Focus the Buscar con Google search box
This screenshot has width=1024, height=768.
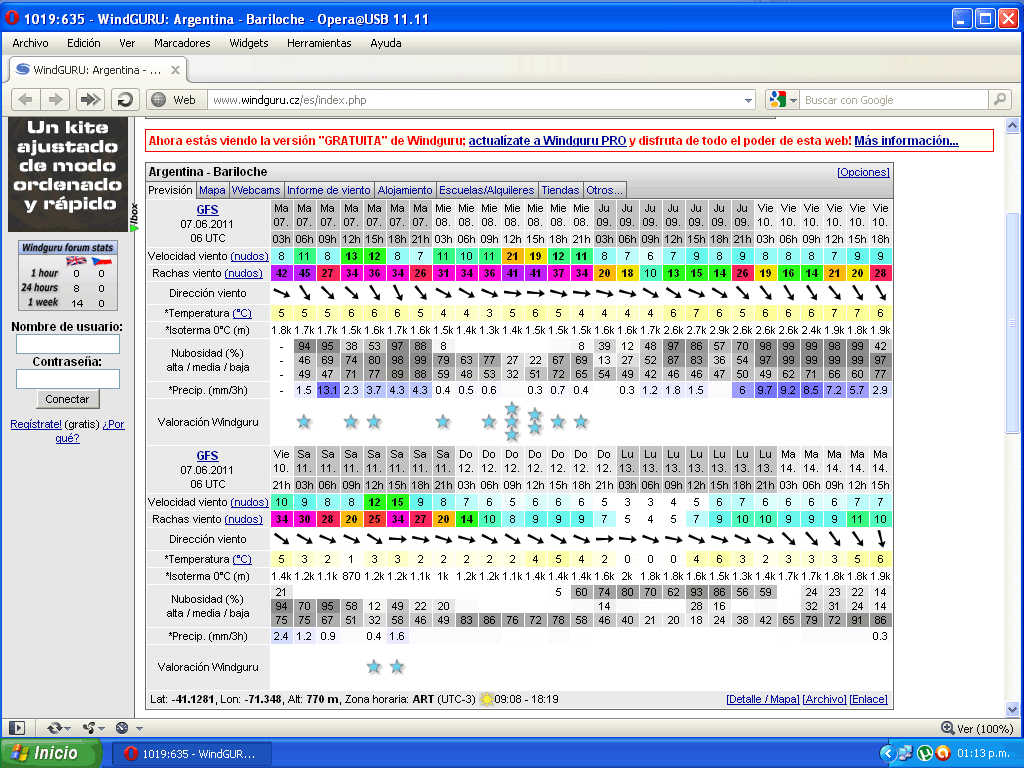[894, 100]
